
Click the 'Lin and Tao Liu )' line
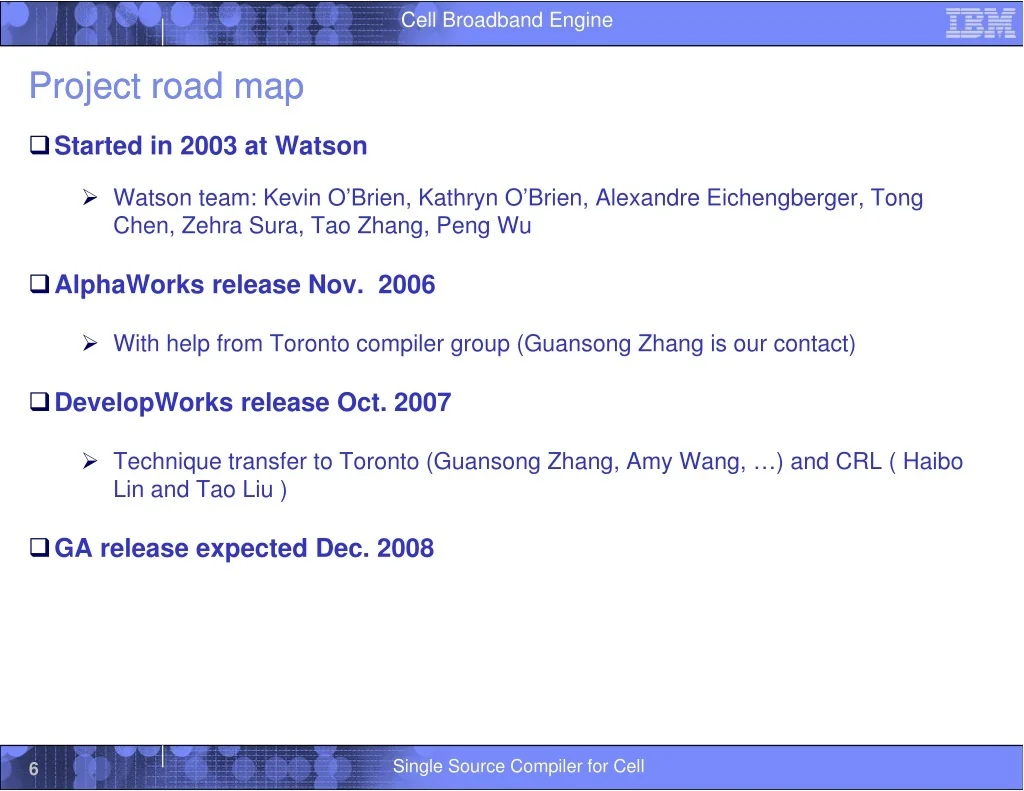(200, 489)
